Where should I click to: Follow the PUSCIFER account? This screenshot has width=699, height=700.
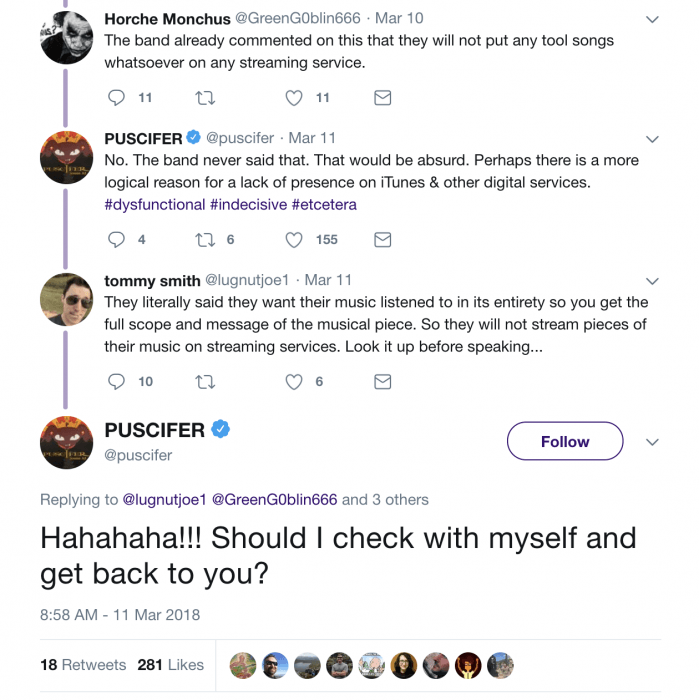point(564,441)
